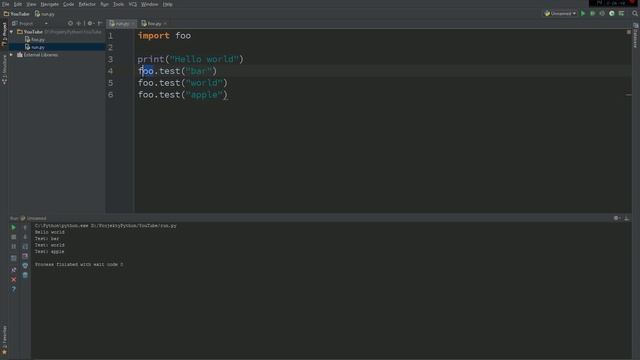Close the foo.py editor tab

coord(165,24)
